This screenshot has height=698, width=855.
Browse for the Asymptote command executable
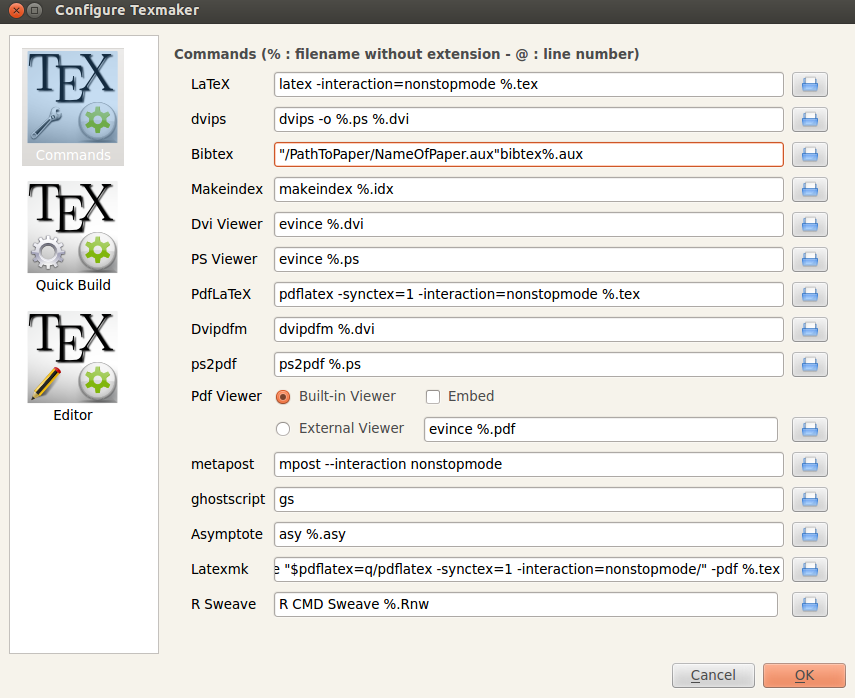coord(810,534)
